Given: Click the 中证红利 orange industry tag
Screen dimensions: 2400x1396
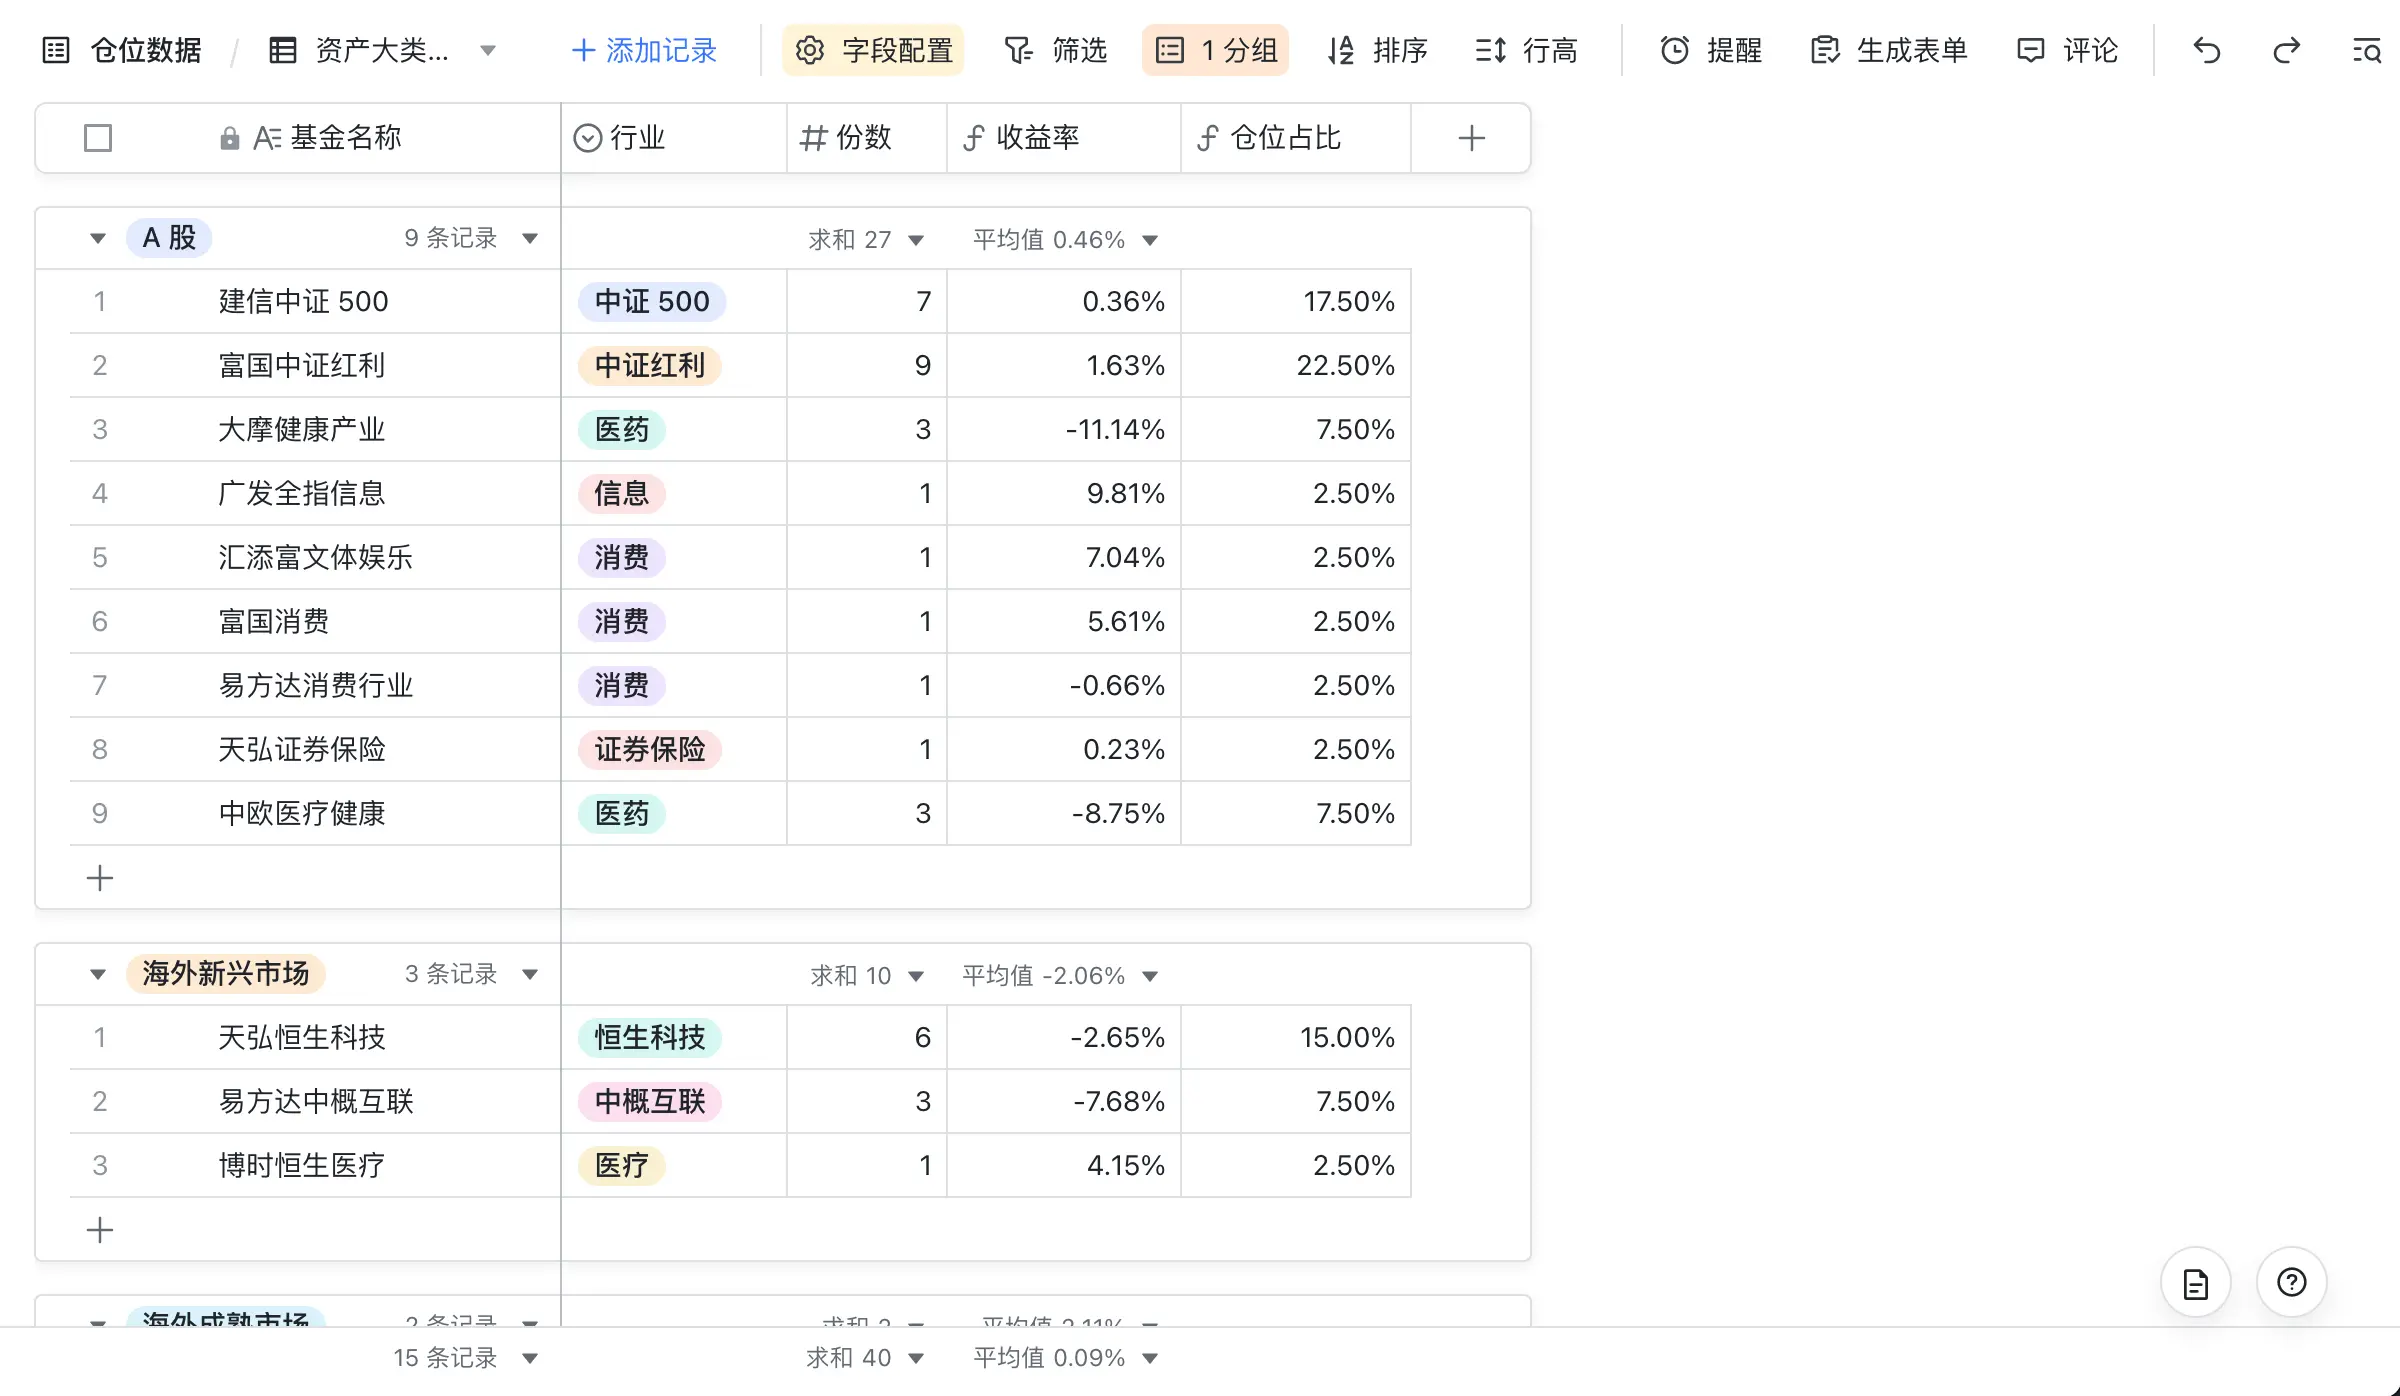Looking at the screenshot, I should [x=650, y=366].
